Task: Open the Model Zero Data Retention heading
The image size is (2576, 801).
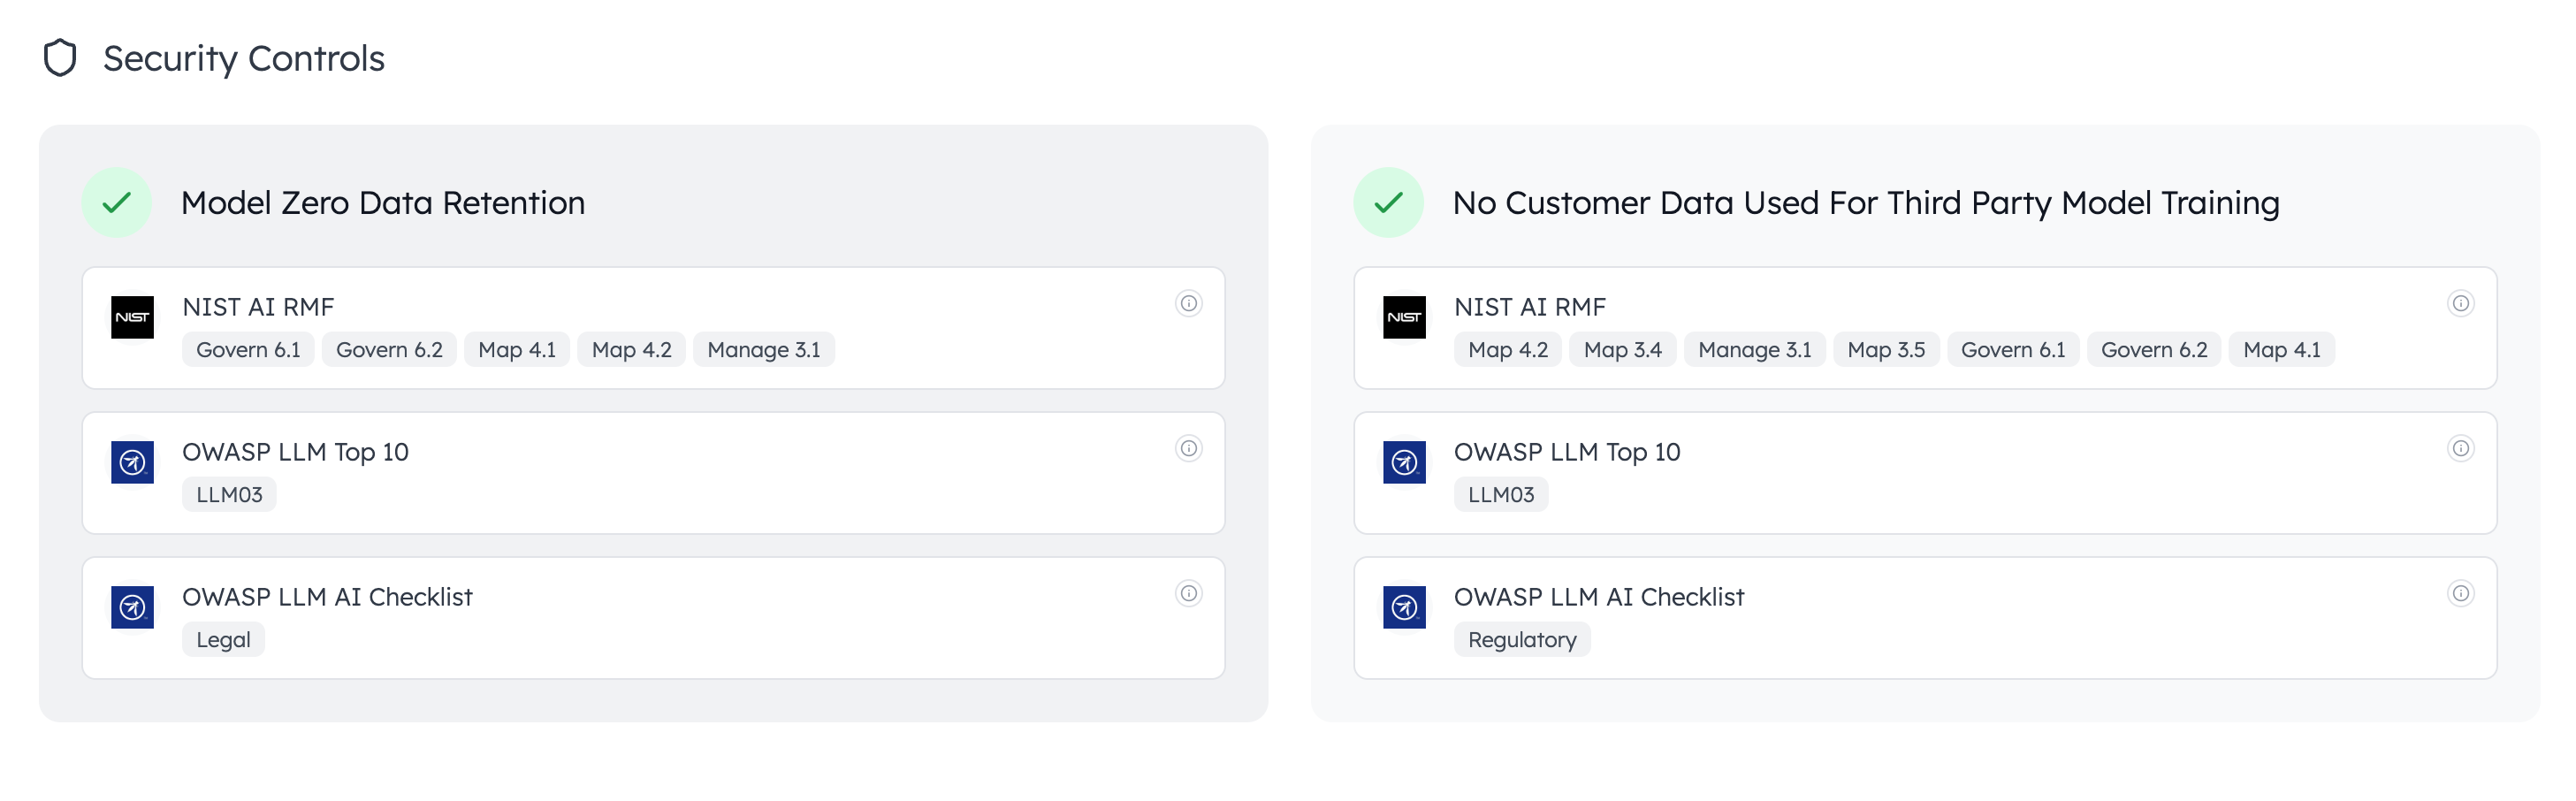Action: click(382, 203)
